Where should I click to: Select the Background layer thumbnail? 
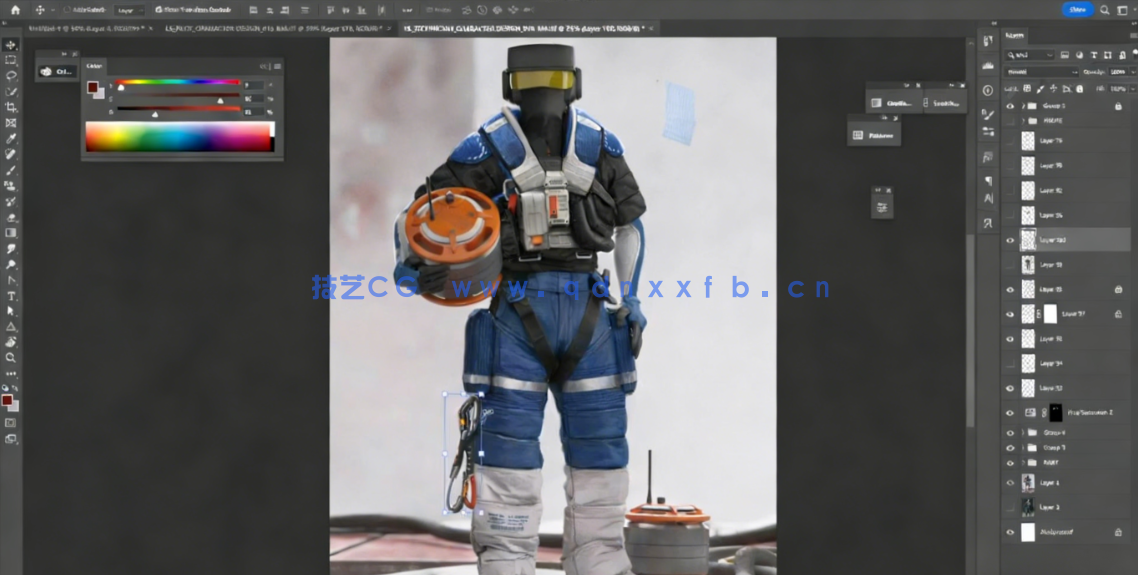click(x=1027, y=533)
